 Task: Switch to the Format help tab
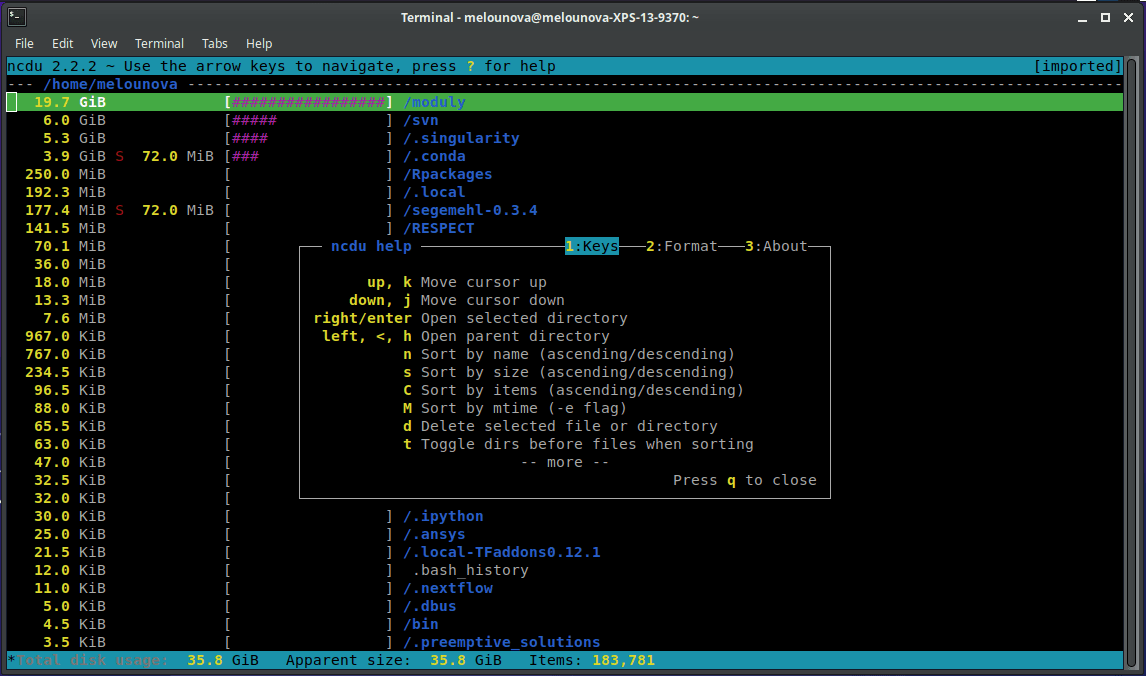pyautogui.click(x=682, y=246)
